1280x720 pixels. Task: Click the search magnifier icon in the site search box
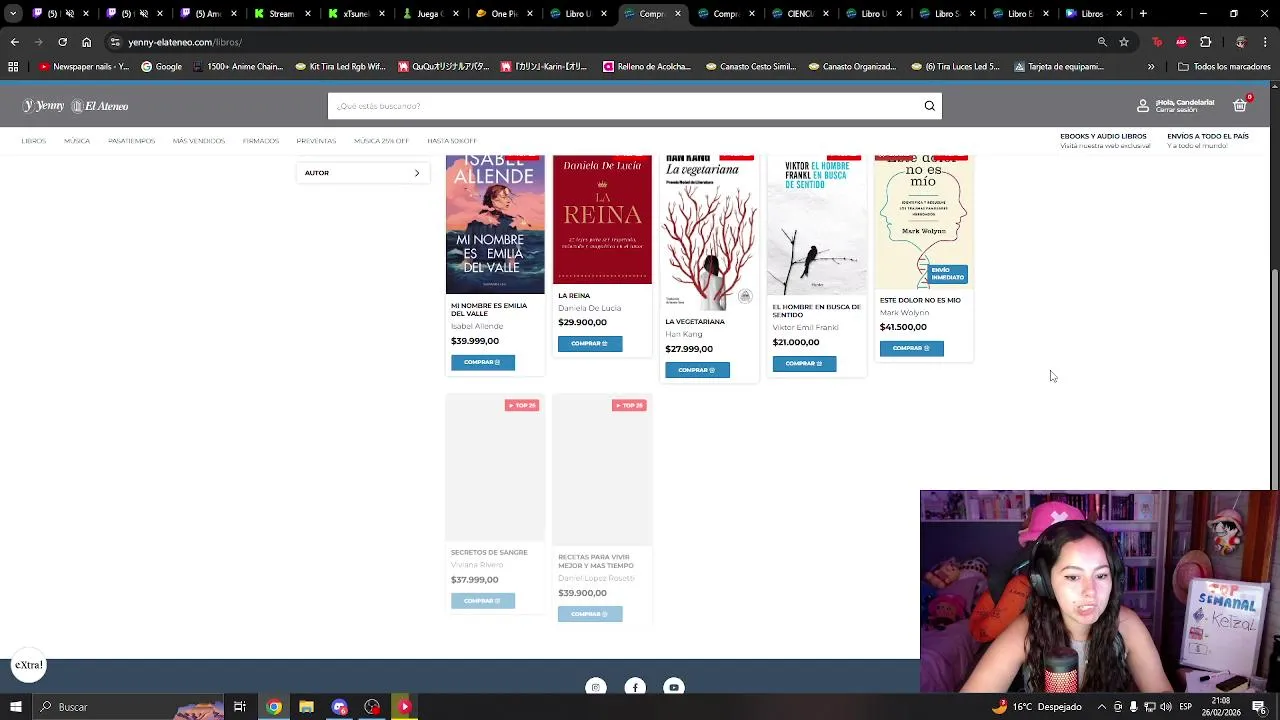pyautogui.click(x=929, y=106)
